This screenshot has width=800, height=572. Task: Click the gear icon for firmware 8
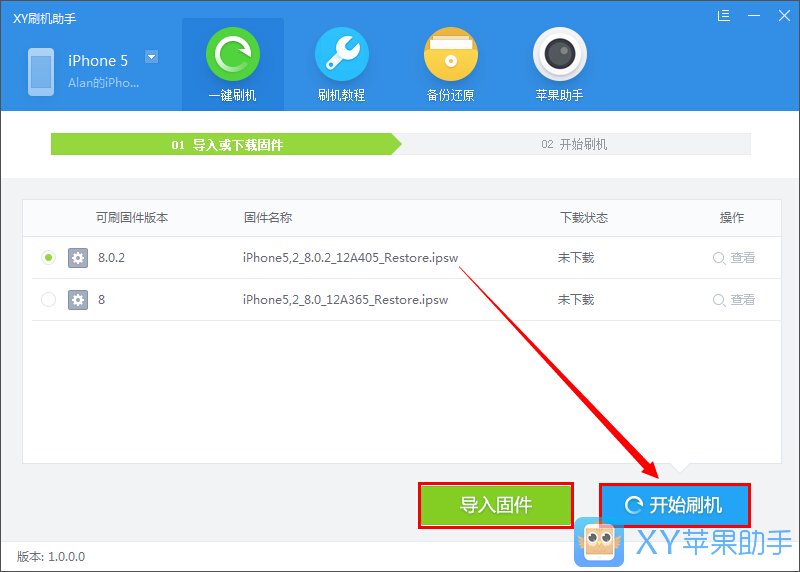click(78, 300)
